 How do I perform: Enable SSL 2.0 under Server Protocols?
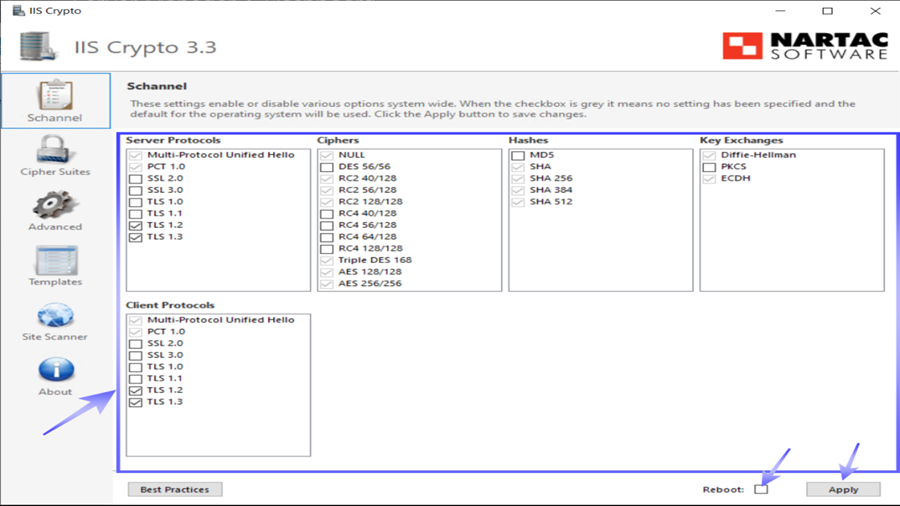click(135, 178)
